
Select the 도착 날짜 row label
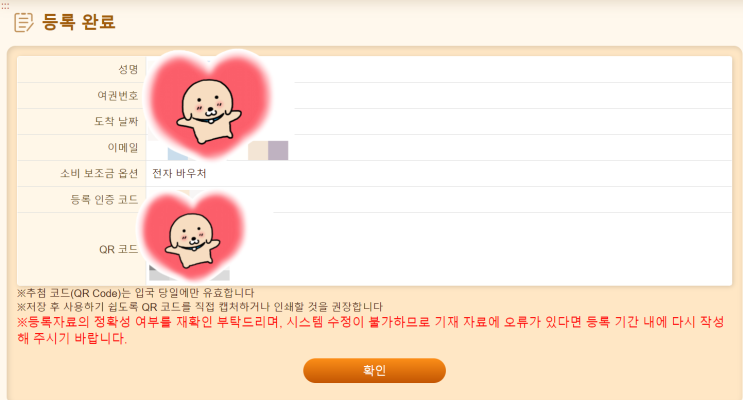(116, 121)
